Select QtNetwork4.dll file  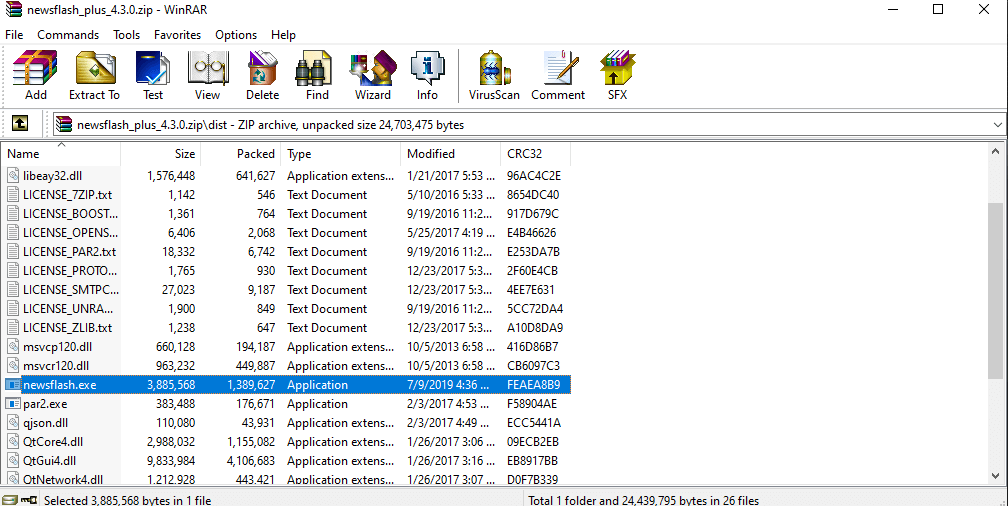point(63,480)
